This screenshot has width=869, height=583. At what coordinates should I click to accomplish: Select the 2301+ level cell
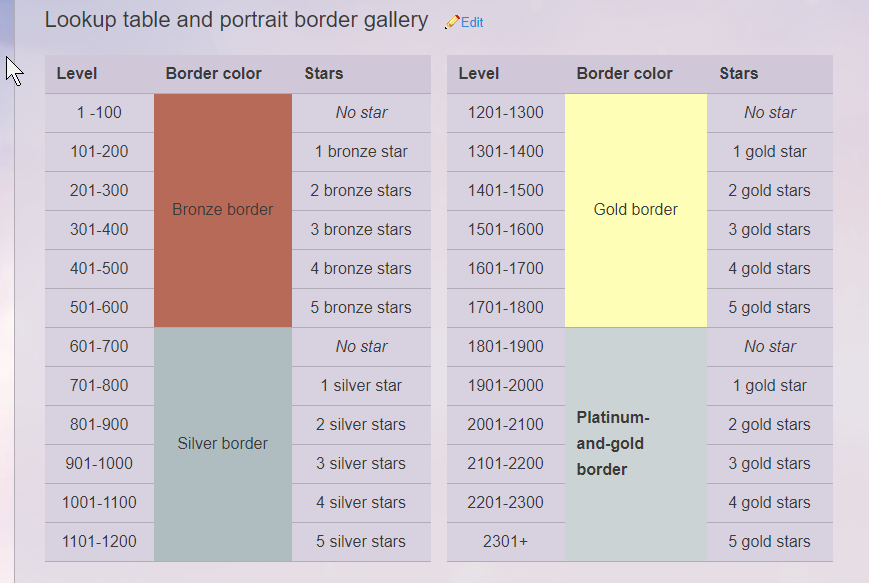pyautogui.click(x=505, y=542)
